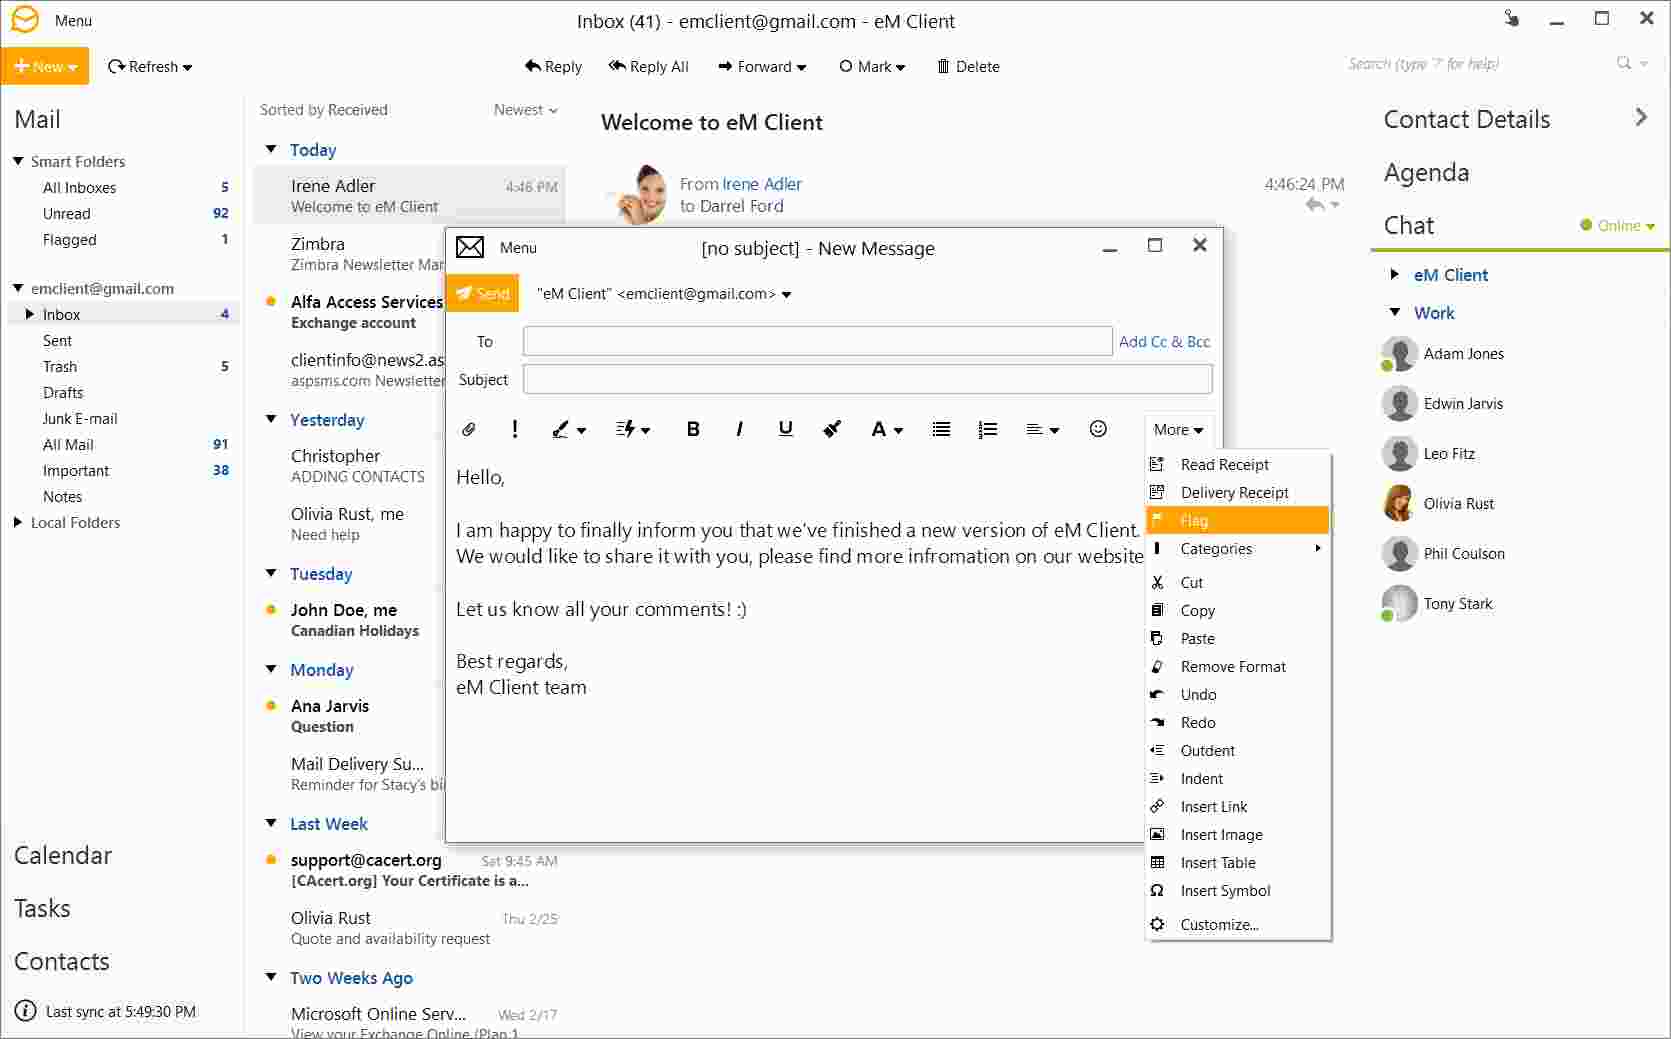Insert a bulleted list

[941, 429]
